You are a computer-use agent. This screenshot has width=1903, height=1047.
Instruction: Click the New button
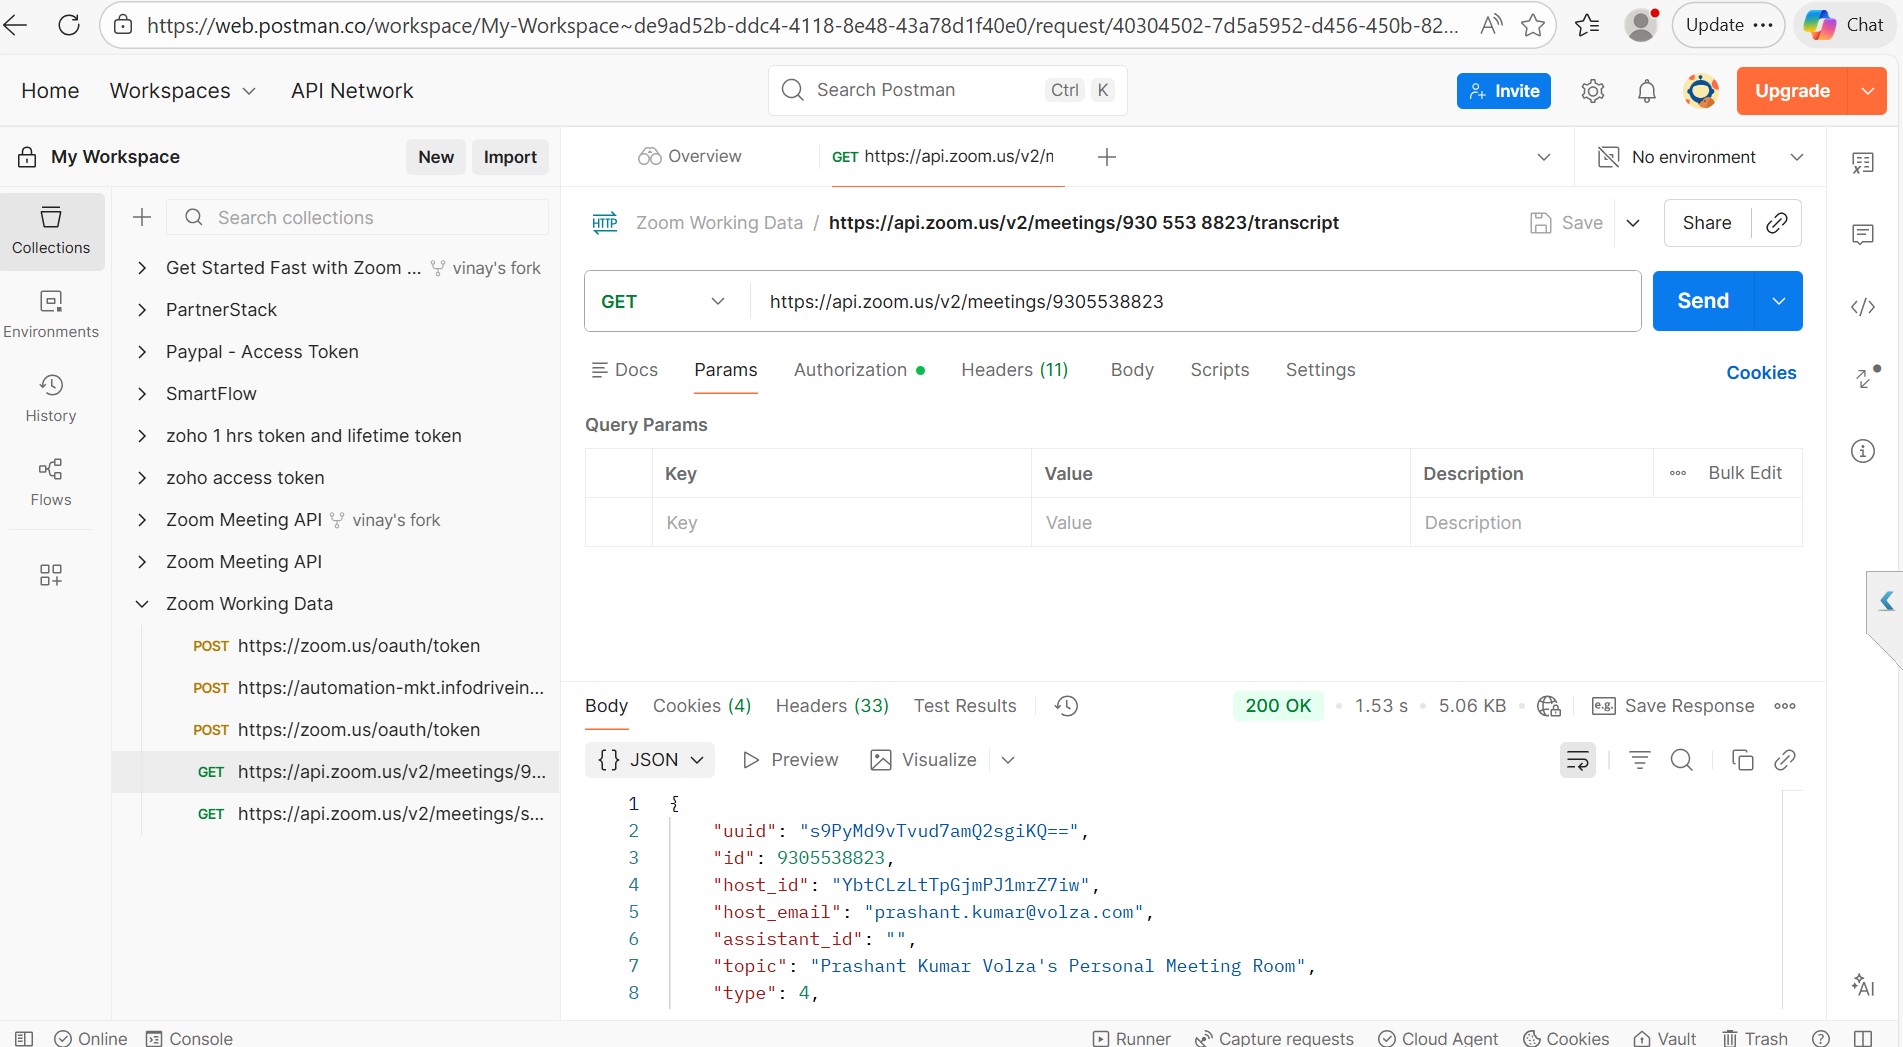pos(436,157)
